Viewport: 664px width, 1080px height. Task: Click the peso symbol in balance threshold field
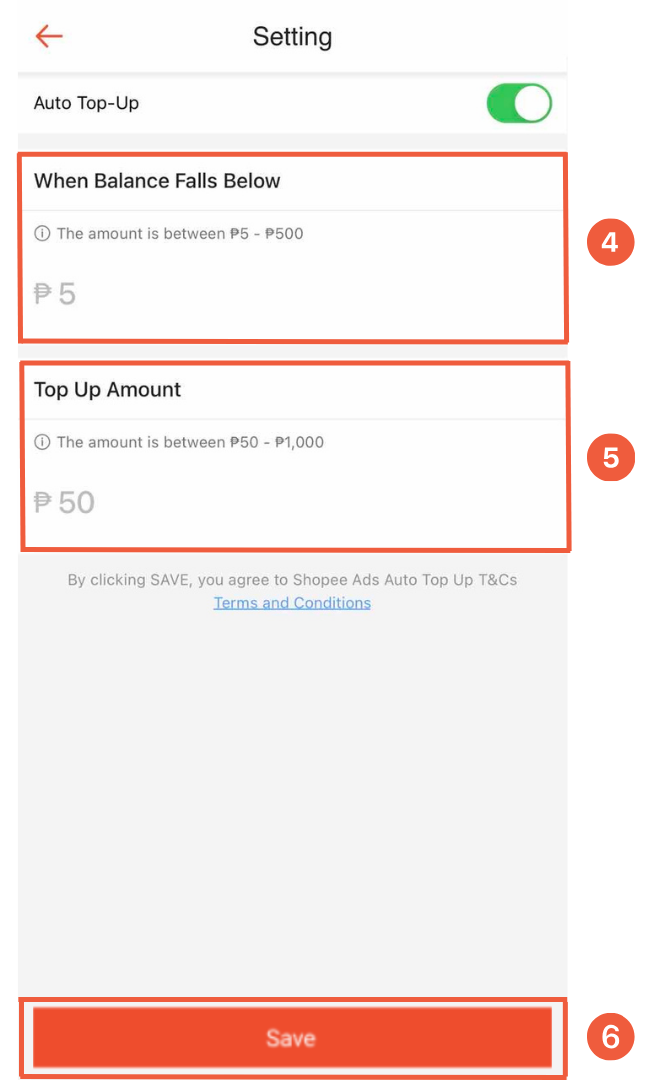43,294
